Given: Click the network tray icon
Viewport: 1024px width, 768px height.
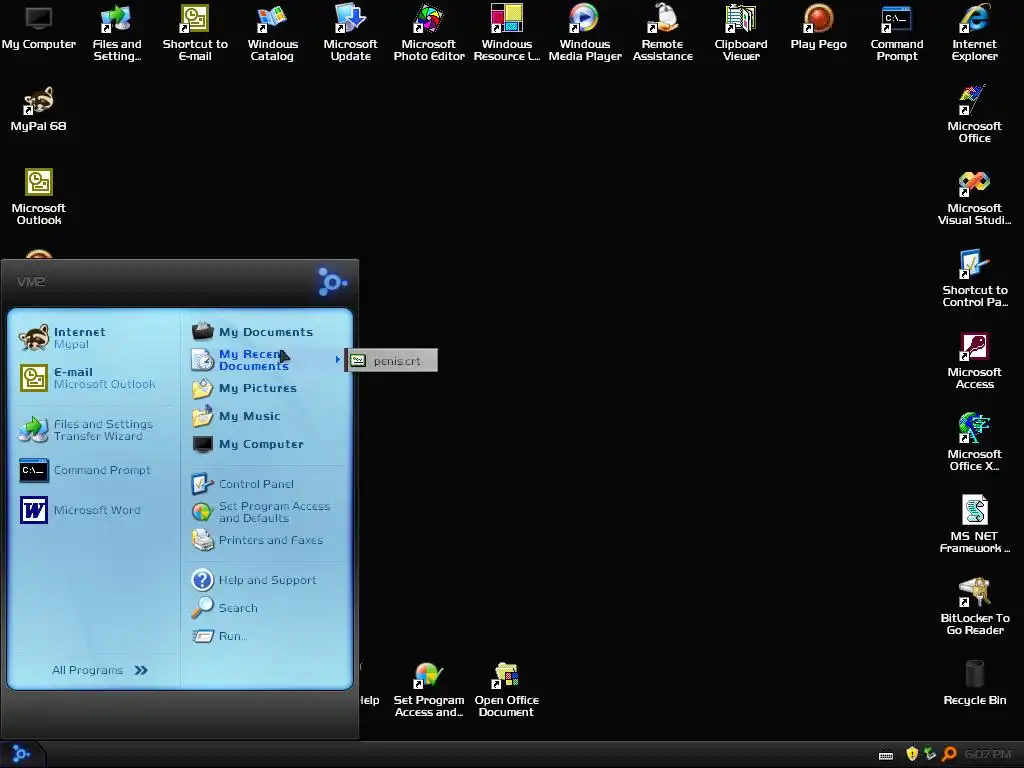Looking at the screenshot, I should 930,754.
